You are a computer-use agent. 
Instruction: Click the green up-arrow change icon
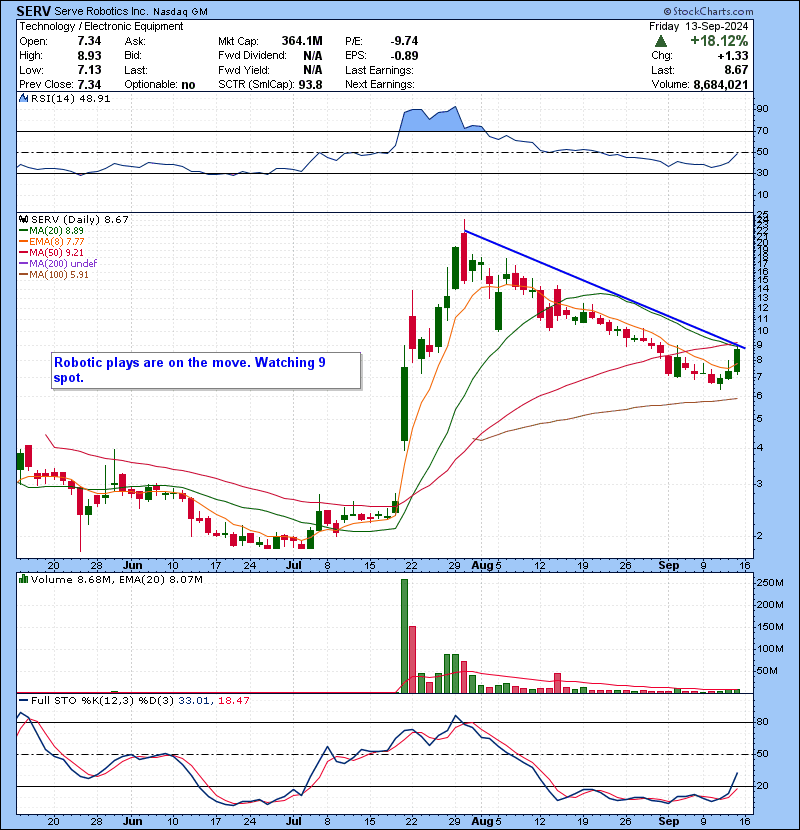(660, 41)
